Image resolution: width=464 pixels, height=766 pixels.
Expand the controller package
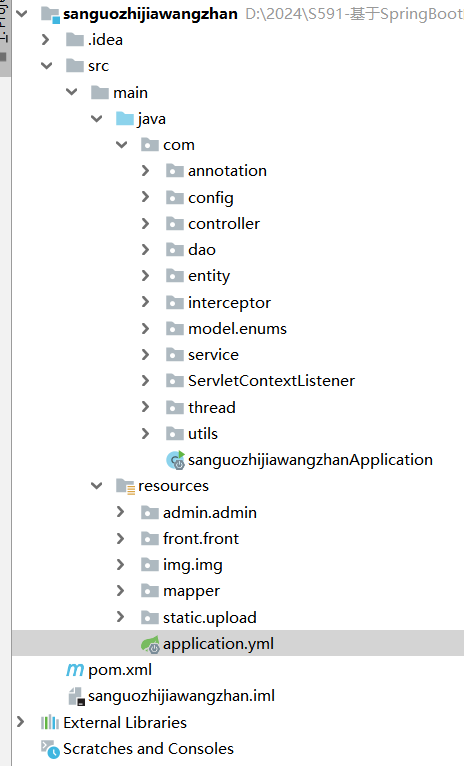tap(145, 223)
